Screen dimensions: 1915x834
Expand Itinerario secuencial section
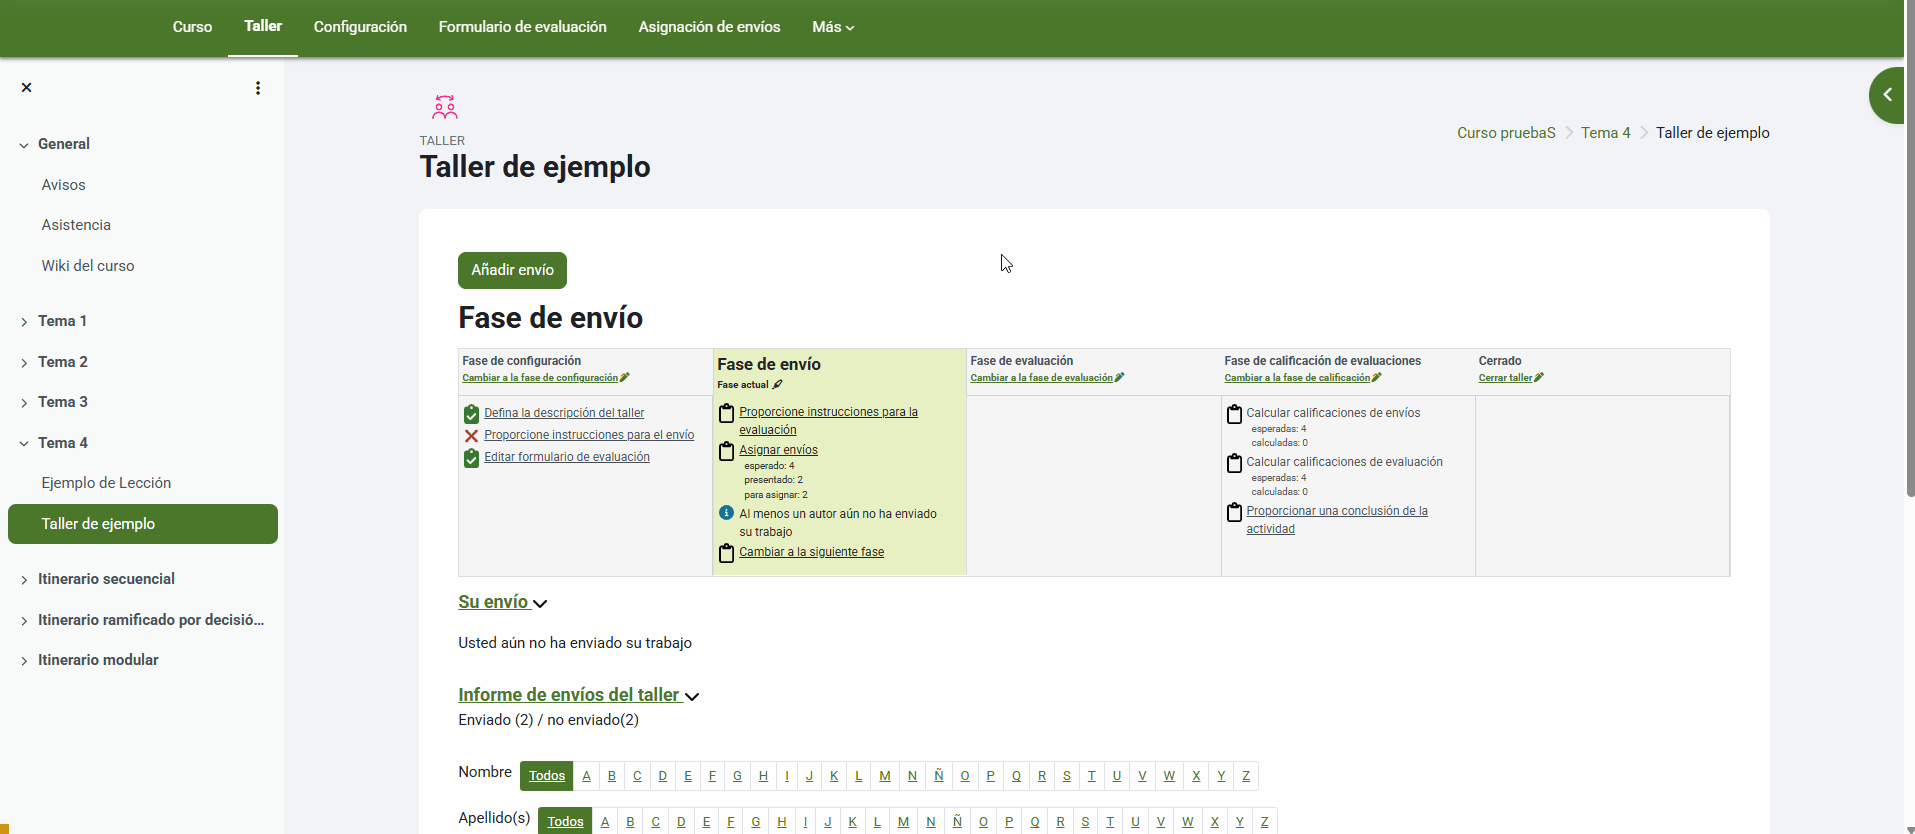(x=24, y=580)
